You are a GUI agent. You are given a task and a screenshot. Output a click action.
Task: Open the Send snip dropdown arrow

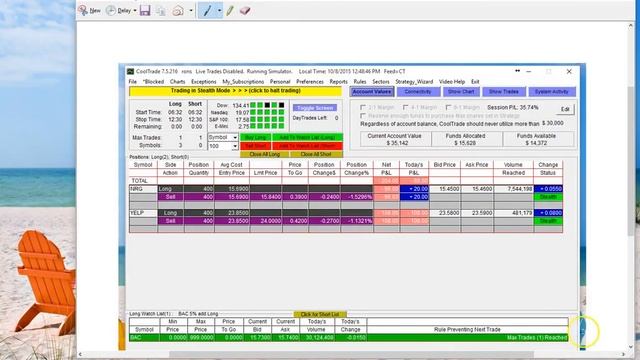[x=191, y=11]
